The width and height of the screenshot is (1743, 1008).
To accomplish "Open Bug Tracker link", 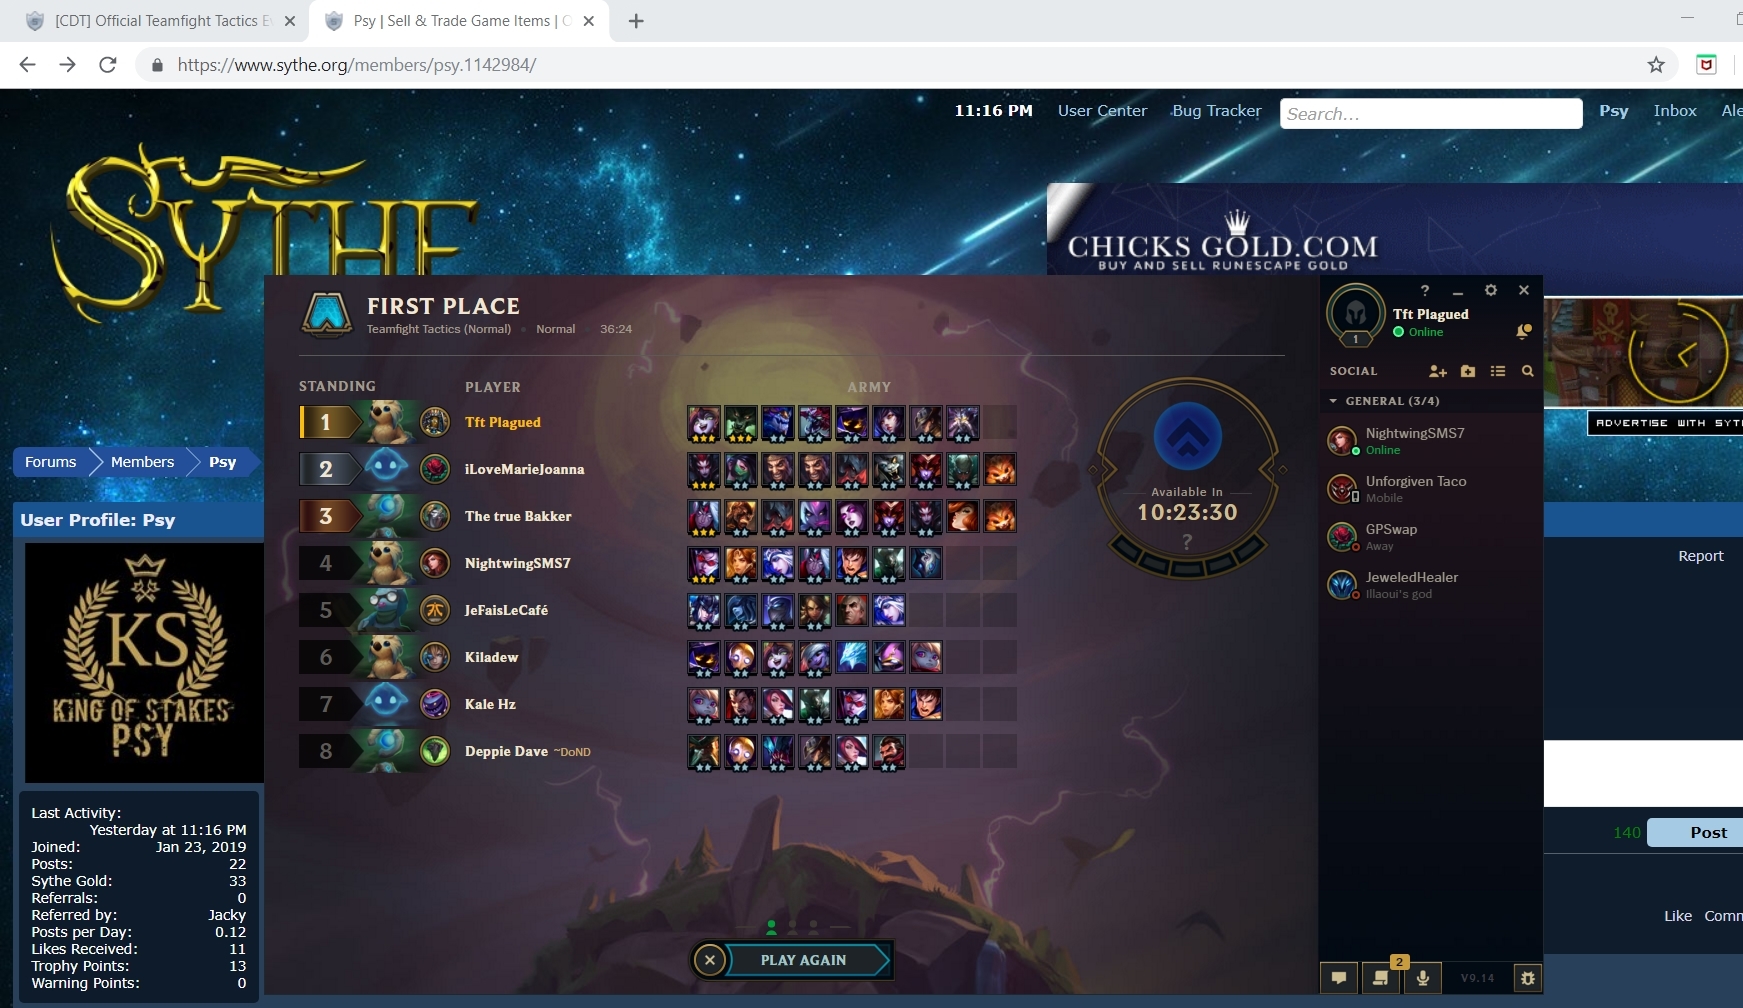I will pyautogui.click(x=1217, y=111).
